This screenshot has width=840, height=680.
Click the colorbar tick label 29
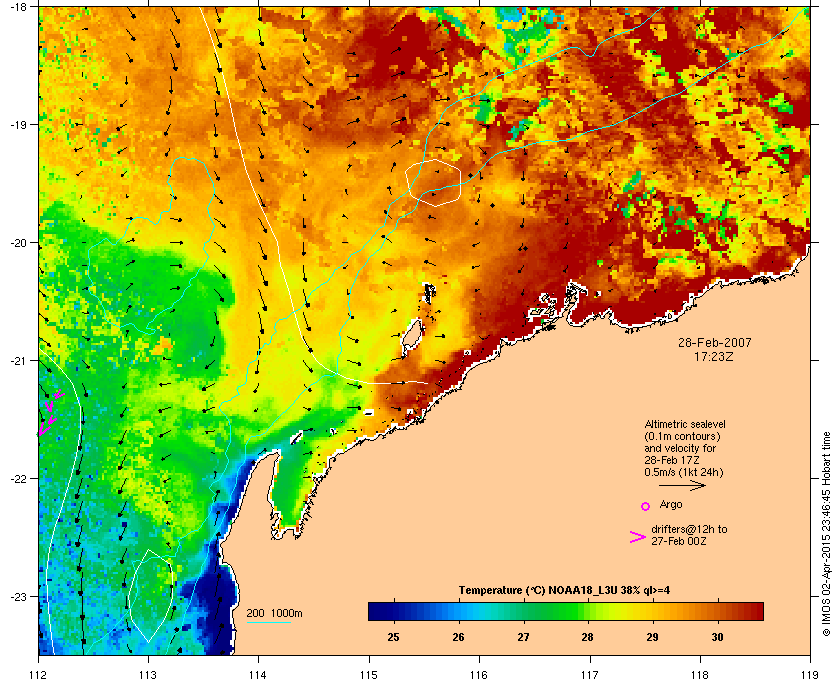click(x=652, y=637)
